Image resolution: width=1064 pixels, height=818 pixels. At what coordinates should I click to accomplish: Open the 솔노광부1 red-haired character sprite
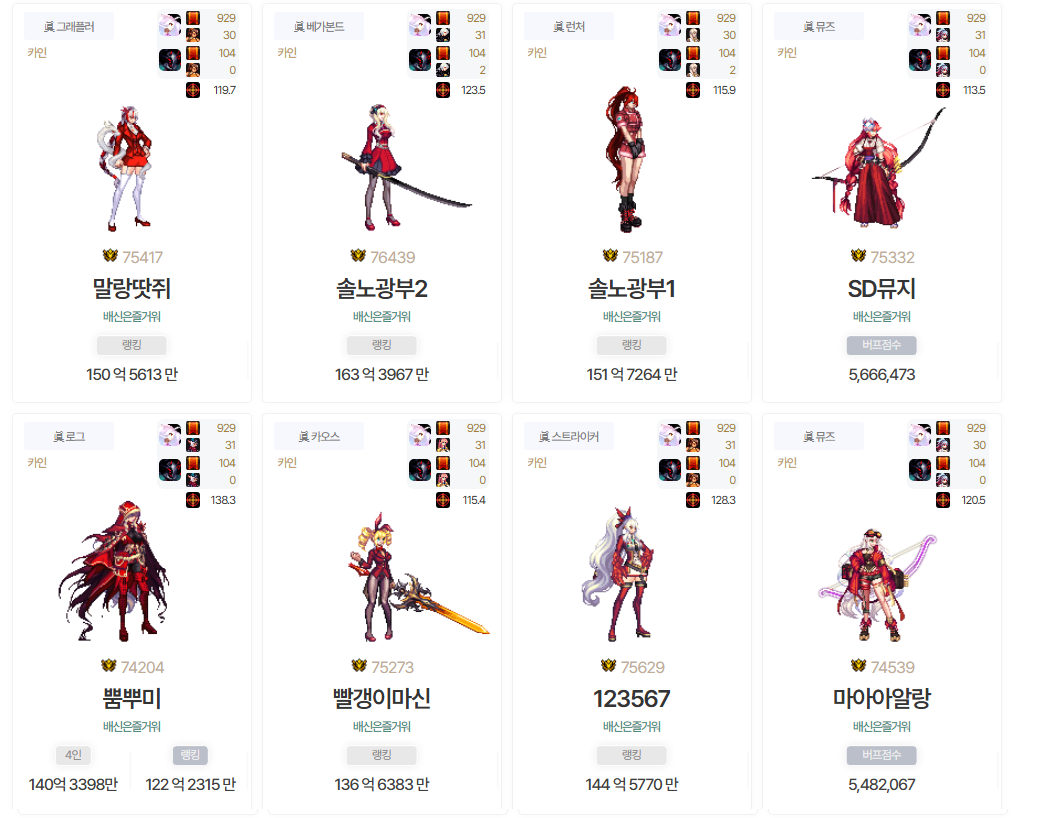click(626, 160)
